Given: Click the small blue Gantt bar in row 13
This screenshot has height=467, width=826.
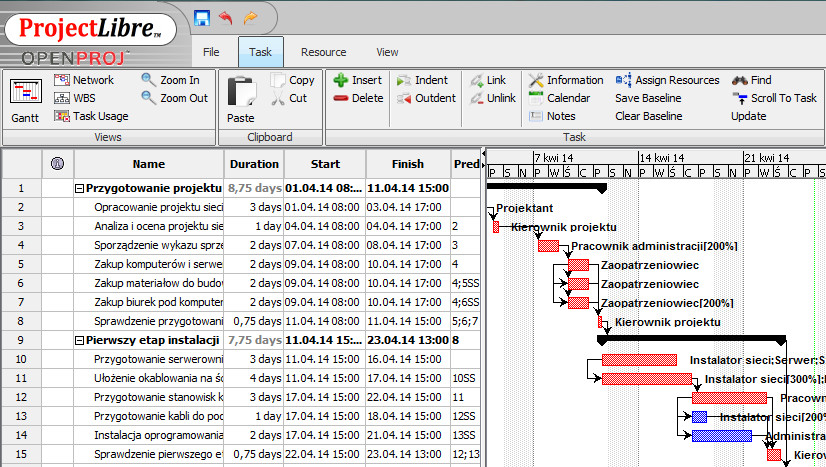Looking at the screenshot, I should pyautogui.click(x=699, y=417).
